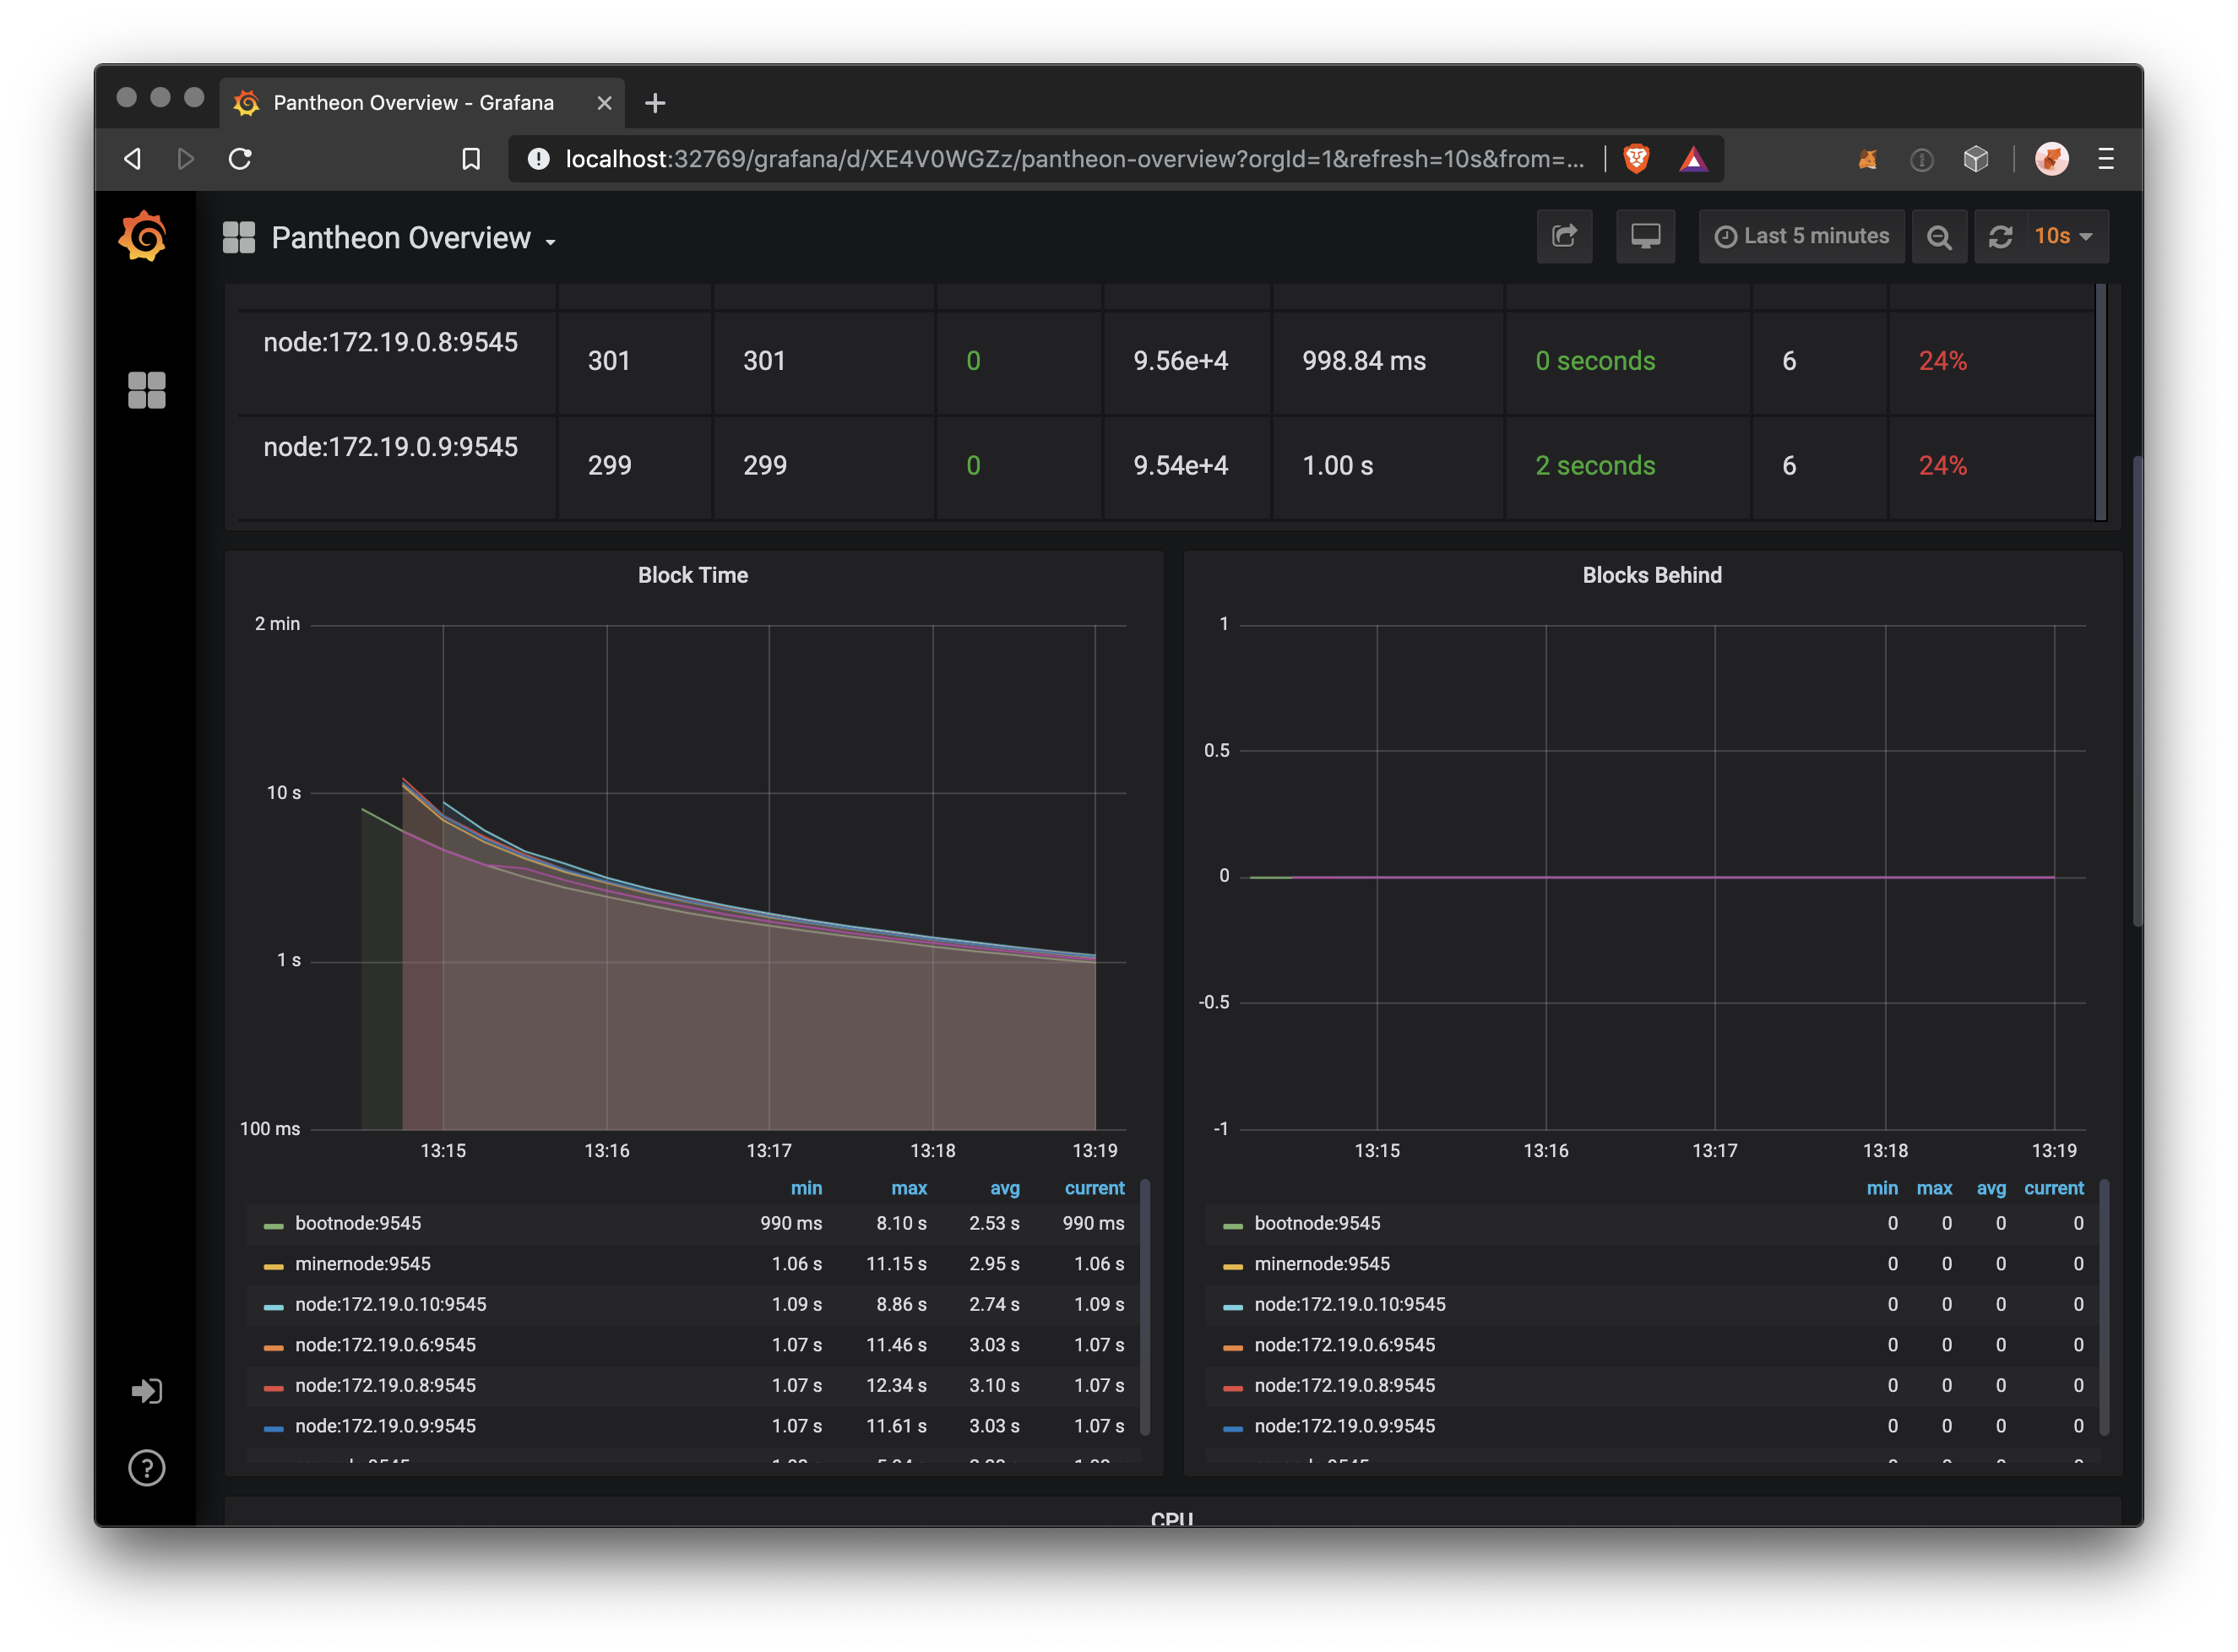2238x1652 pixels.
Task: Select the node:172.19.0.9:9545 table row name
Action: click(390, 447)
